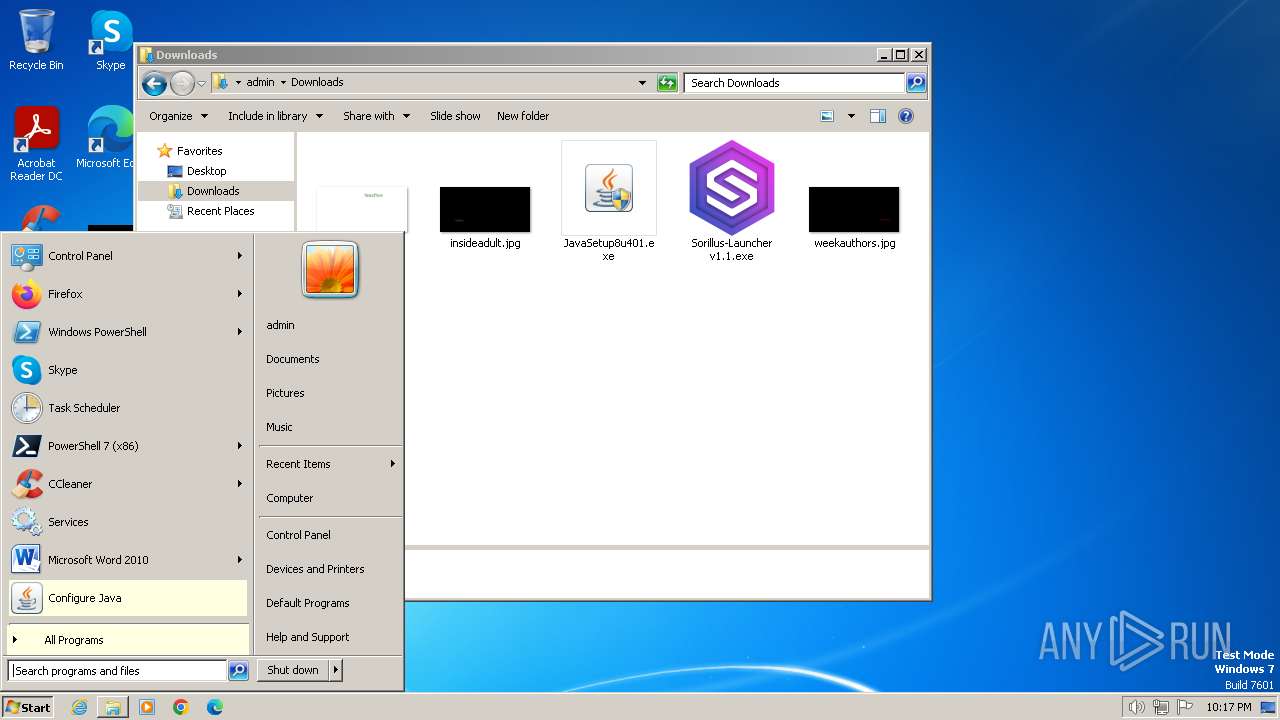
Task: Click the Back arrow in Explorer
Action: [x=154, y=83]
